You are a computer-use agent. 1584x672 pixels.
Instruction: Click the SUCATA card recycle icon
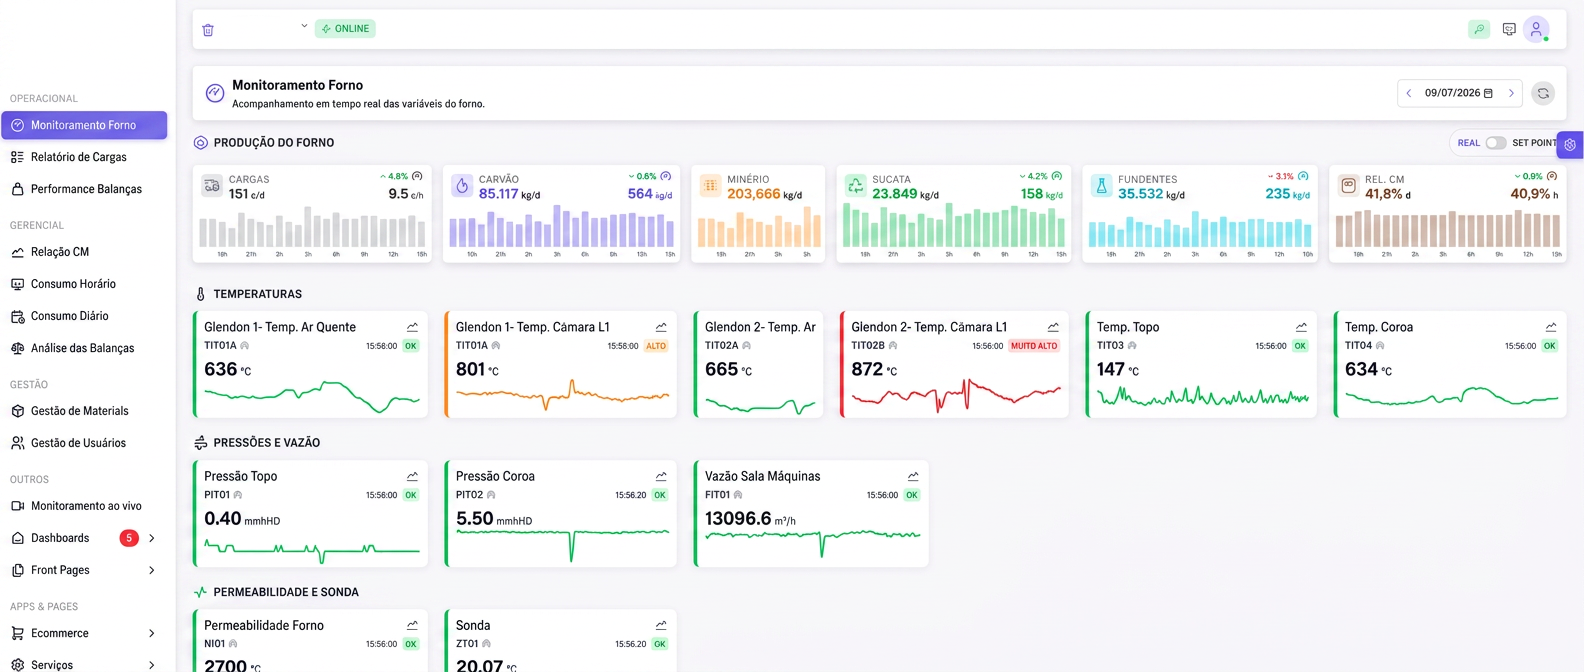855,186
